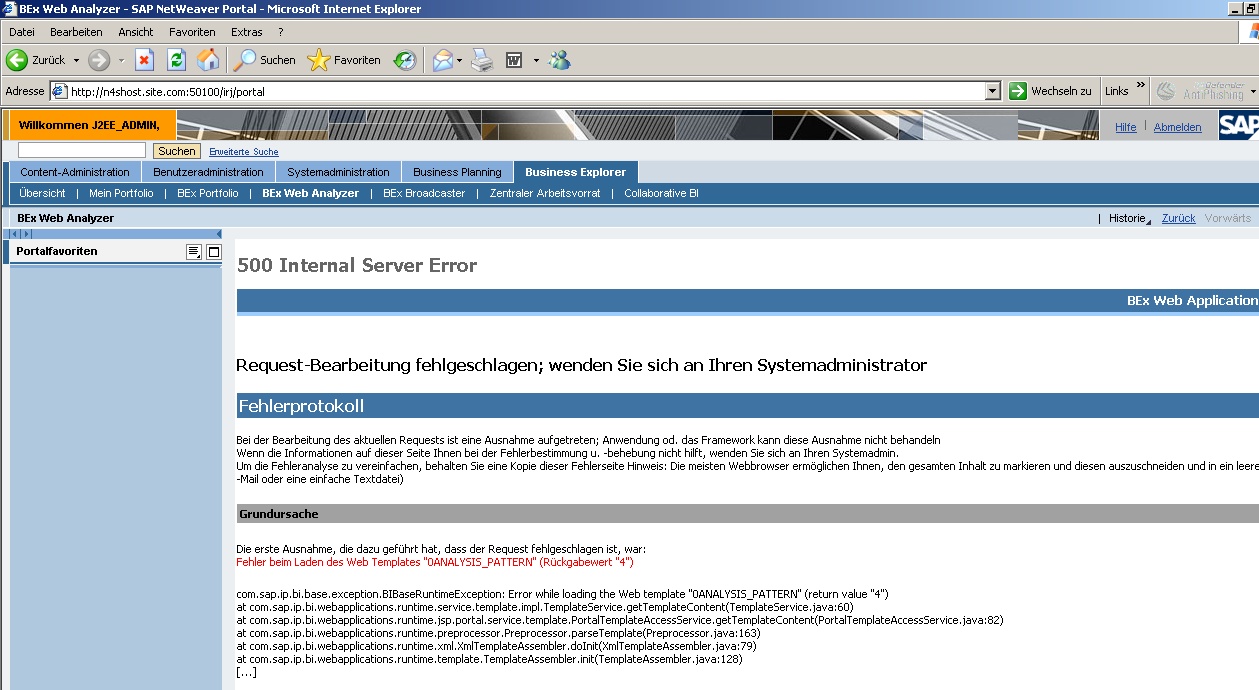Open the Messenger toolbar icon
This screenshot has height=690, width=1259.
pyautogui.click(x=559, y=60)
